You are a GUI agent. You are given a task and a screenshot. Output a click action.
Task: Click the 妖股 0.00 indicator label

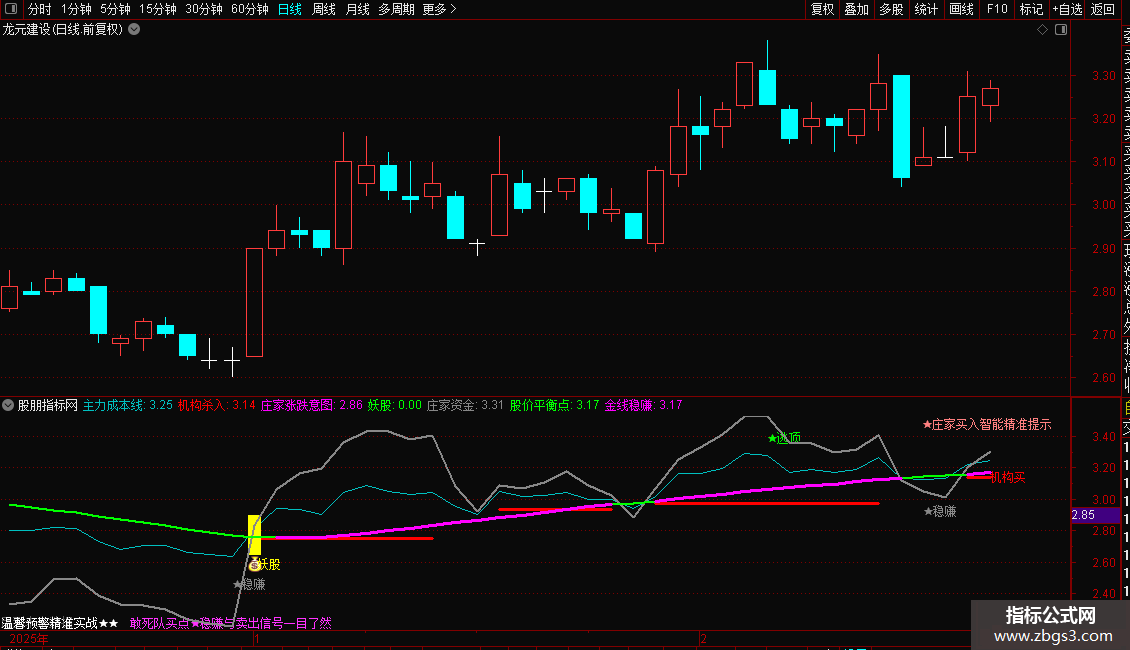pyautogui.click(x=394, y=405)
